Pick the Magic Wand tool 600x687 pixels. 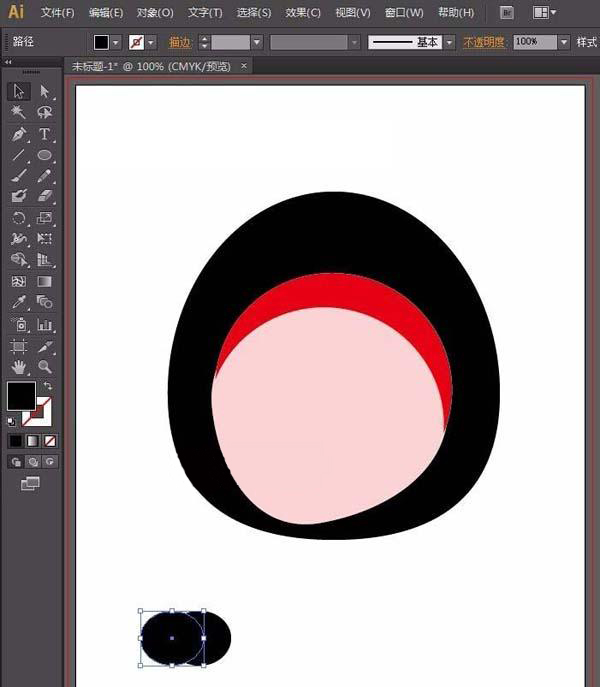[18, 113]
